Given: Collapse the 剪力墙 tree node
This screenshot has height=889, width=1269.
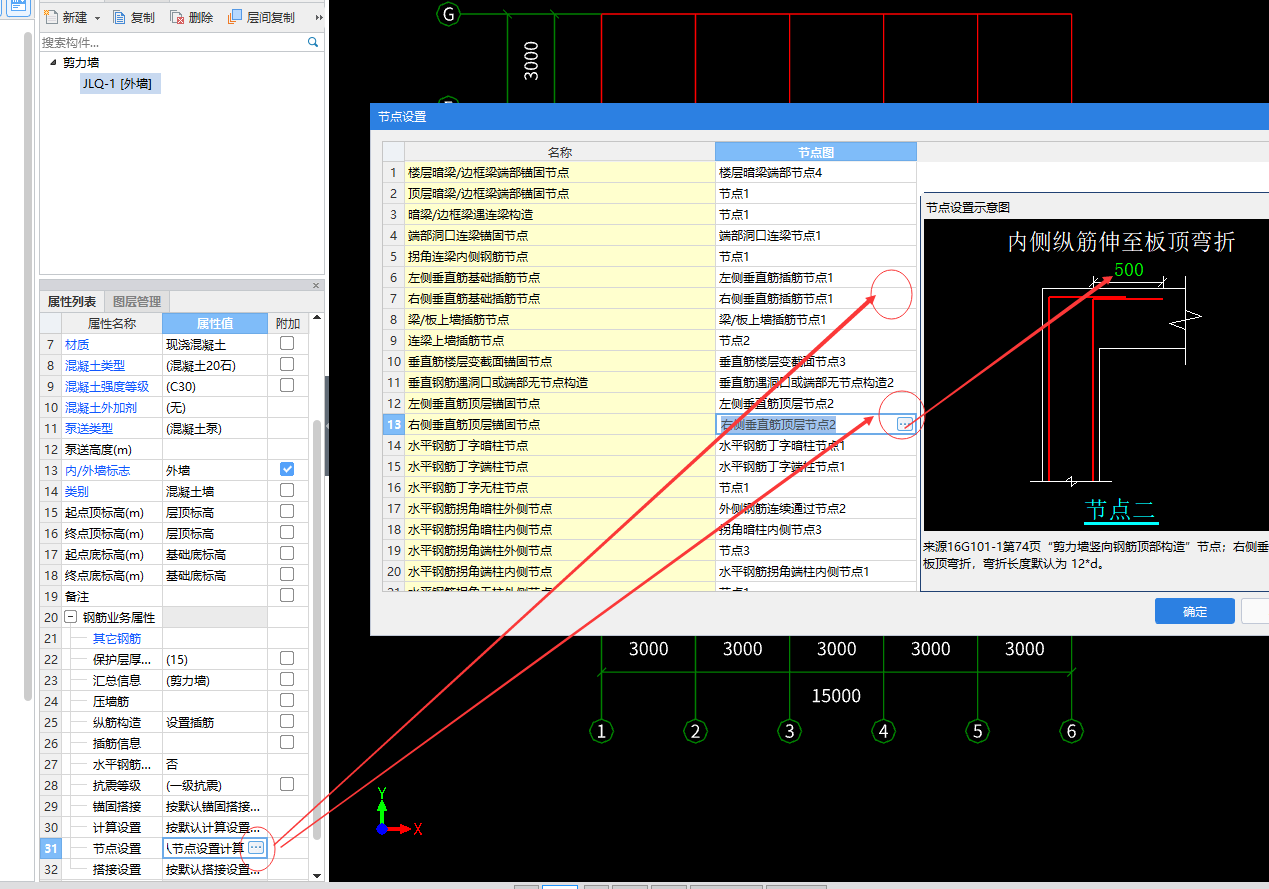Looking at the screenshot, I should tap(52, 63).
